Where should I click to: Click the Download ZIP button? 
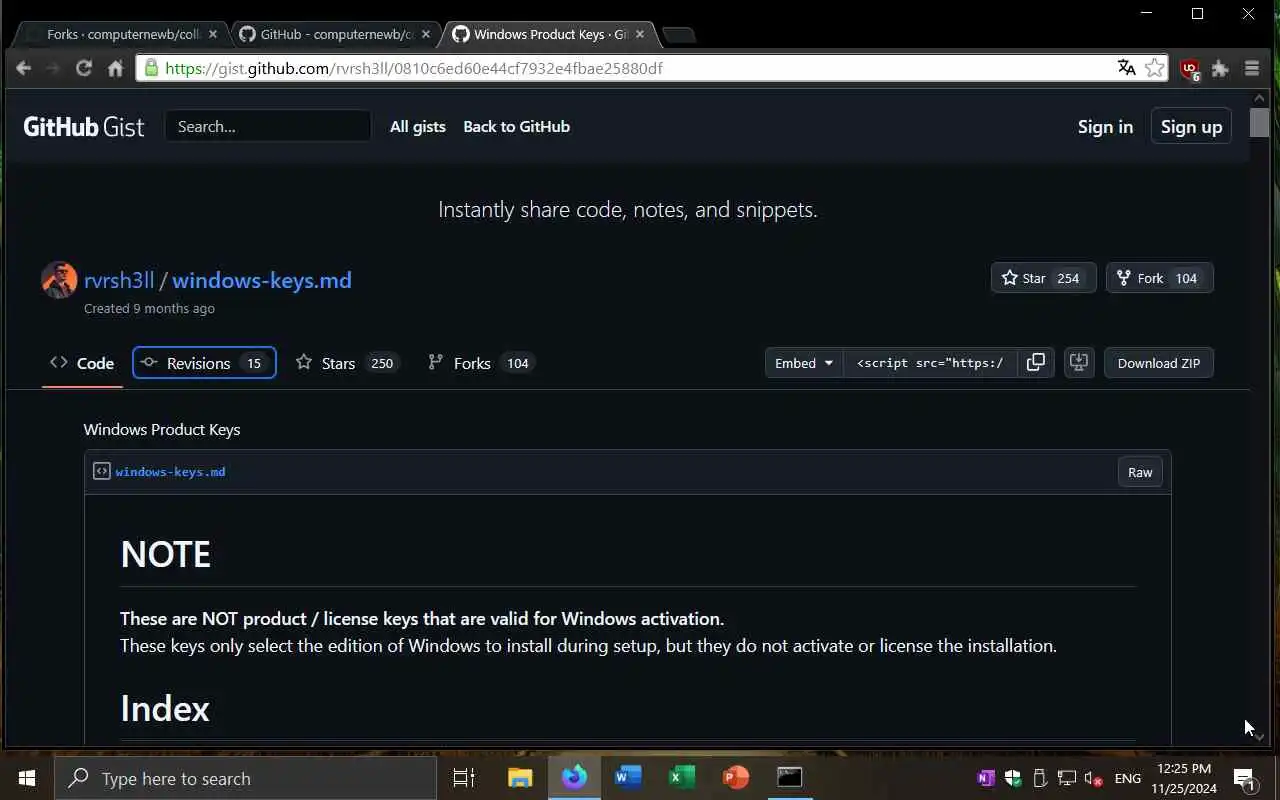1158,363
